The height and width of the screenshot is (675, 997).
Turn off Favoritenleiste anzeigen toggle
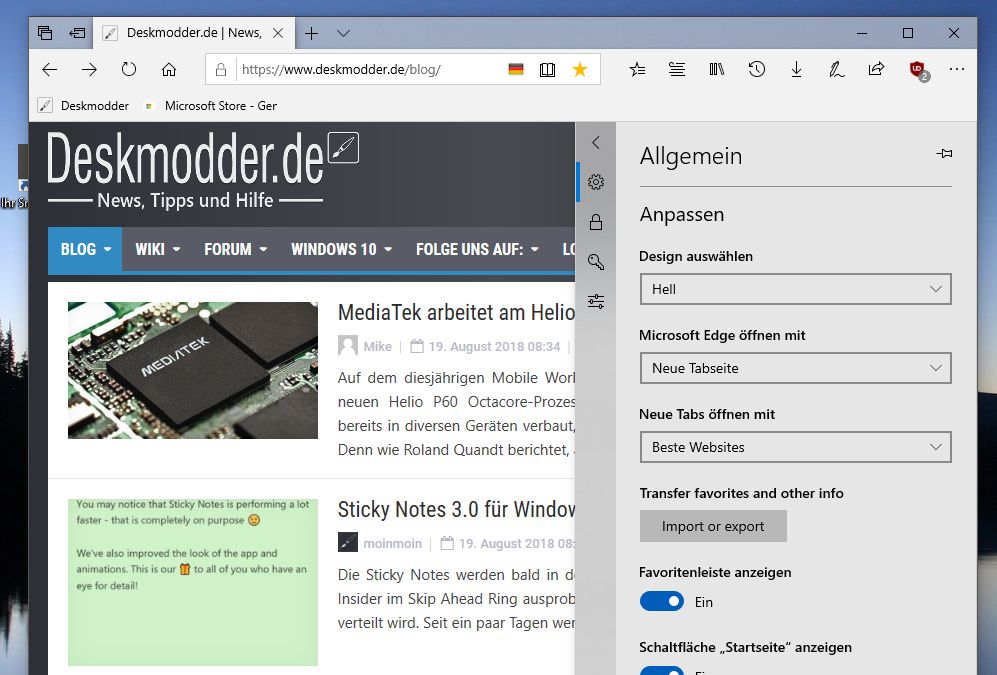coord(662,601)
